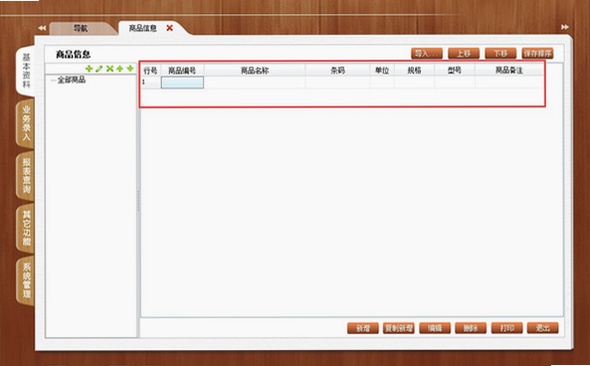This screenshot has height=366, width=590.
Task: Open the 基本资料 side tab
Action: (26, 71)
